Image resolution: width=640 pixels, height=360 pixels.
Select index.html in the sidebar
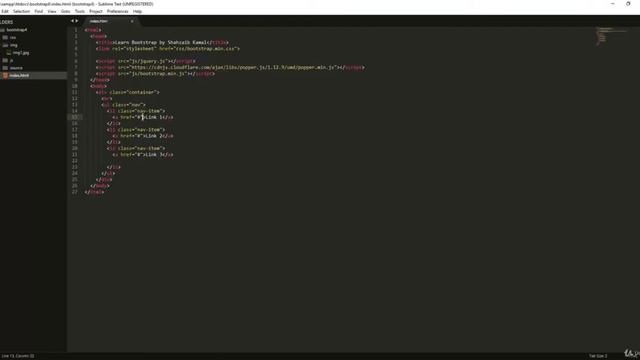pyautogui.click(x=19, y=76)
